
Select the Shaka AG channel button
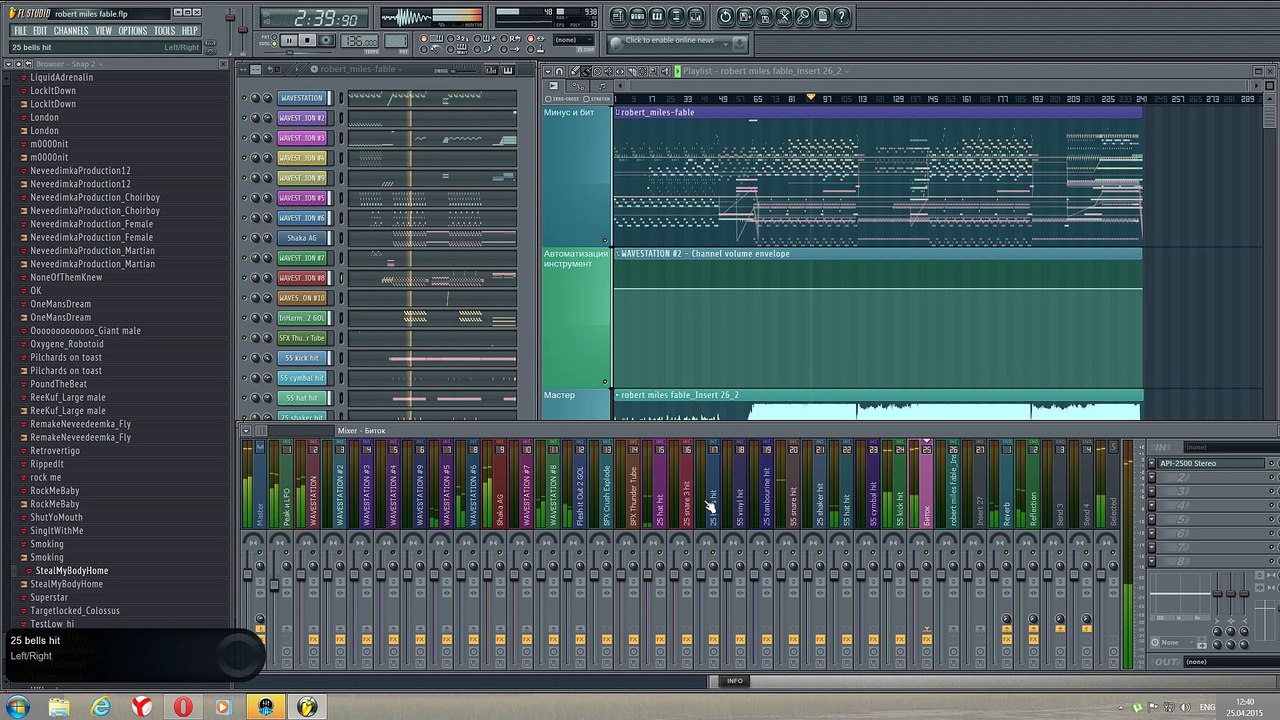click(302, 238)
